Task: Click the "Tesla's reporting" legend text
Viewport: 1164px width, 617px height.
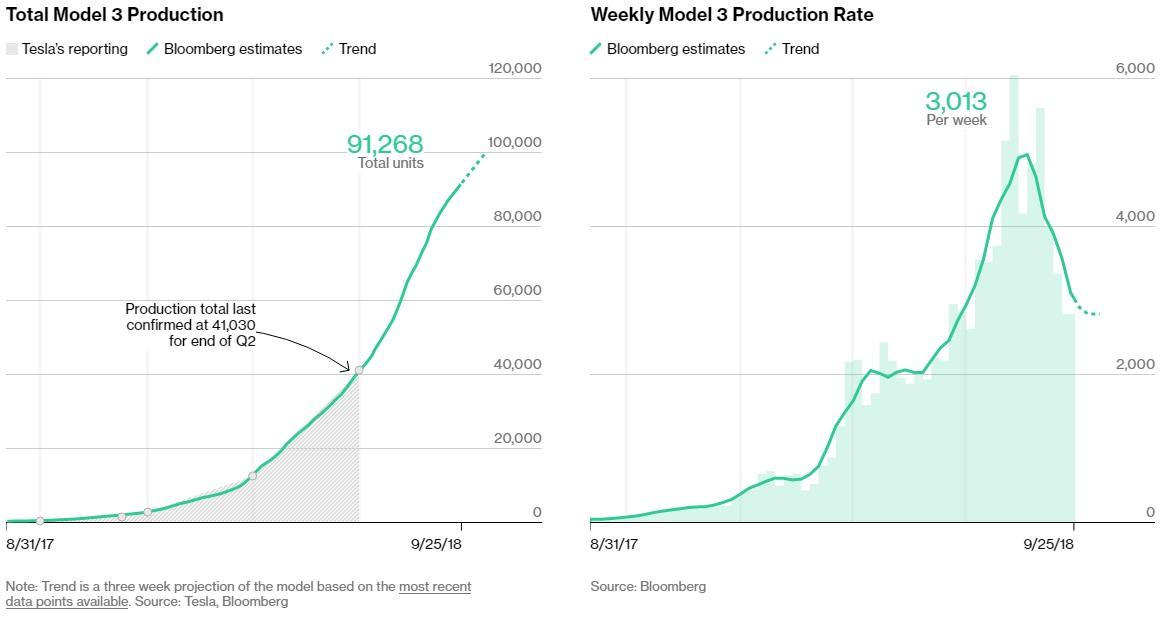Action: point(75,49)
